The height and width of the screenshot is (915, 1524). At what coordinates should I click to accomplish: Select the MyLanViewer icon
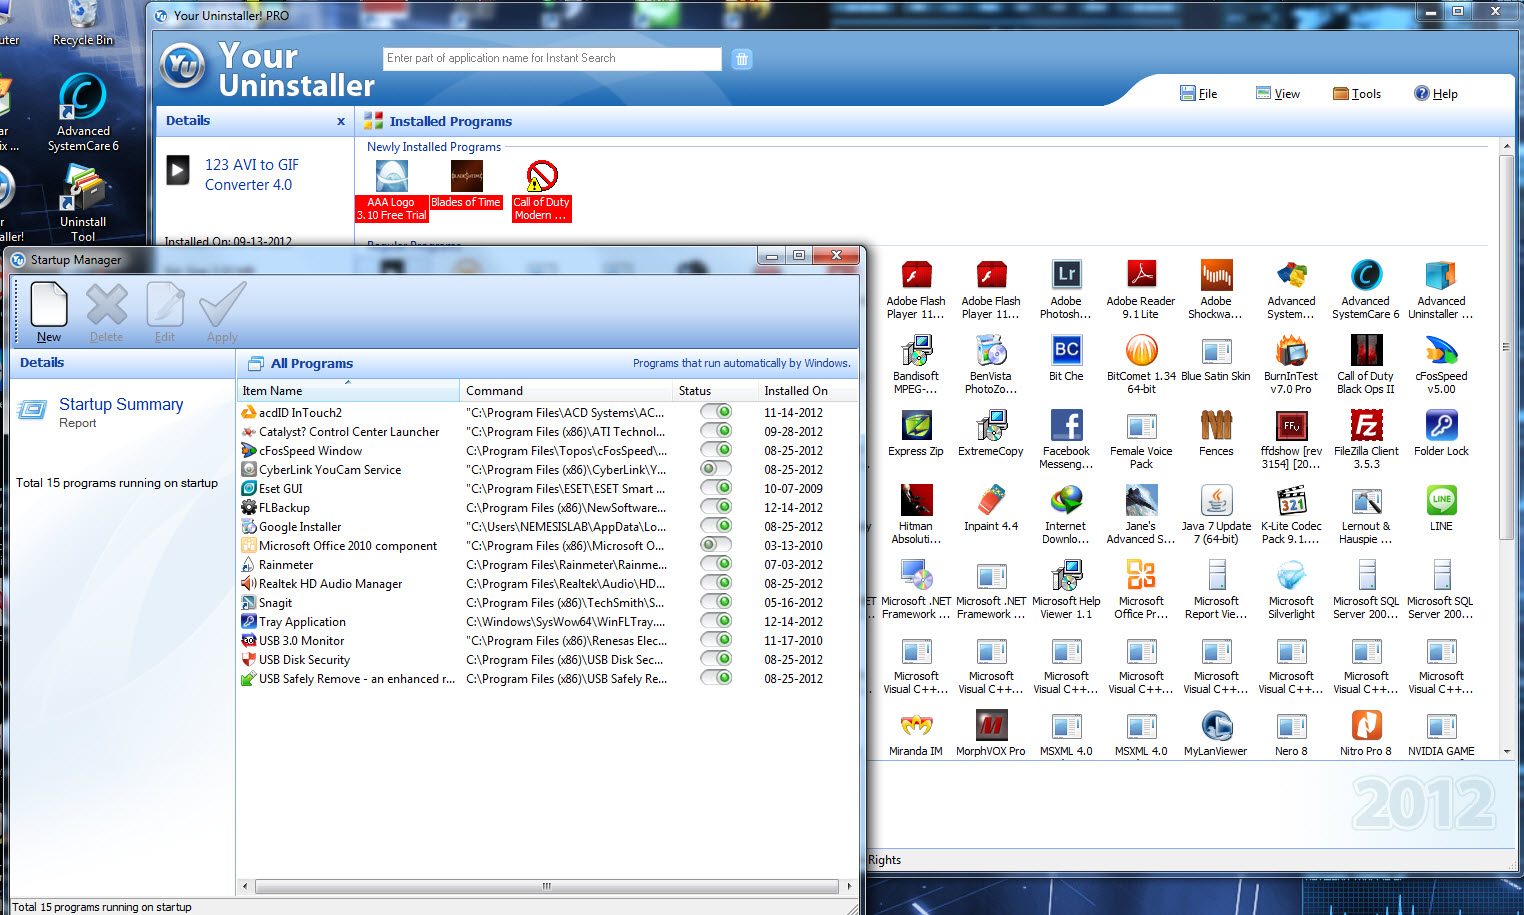pyautogui.click(x=1216, y=725)
